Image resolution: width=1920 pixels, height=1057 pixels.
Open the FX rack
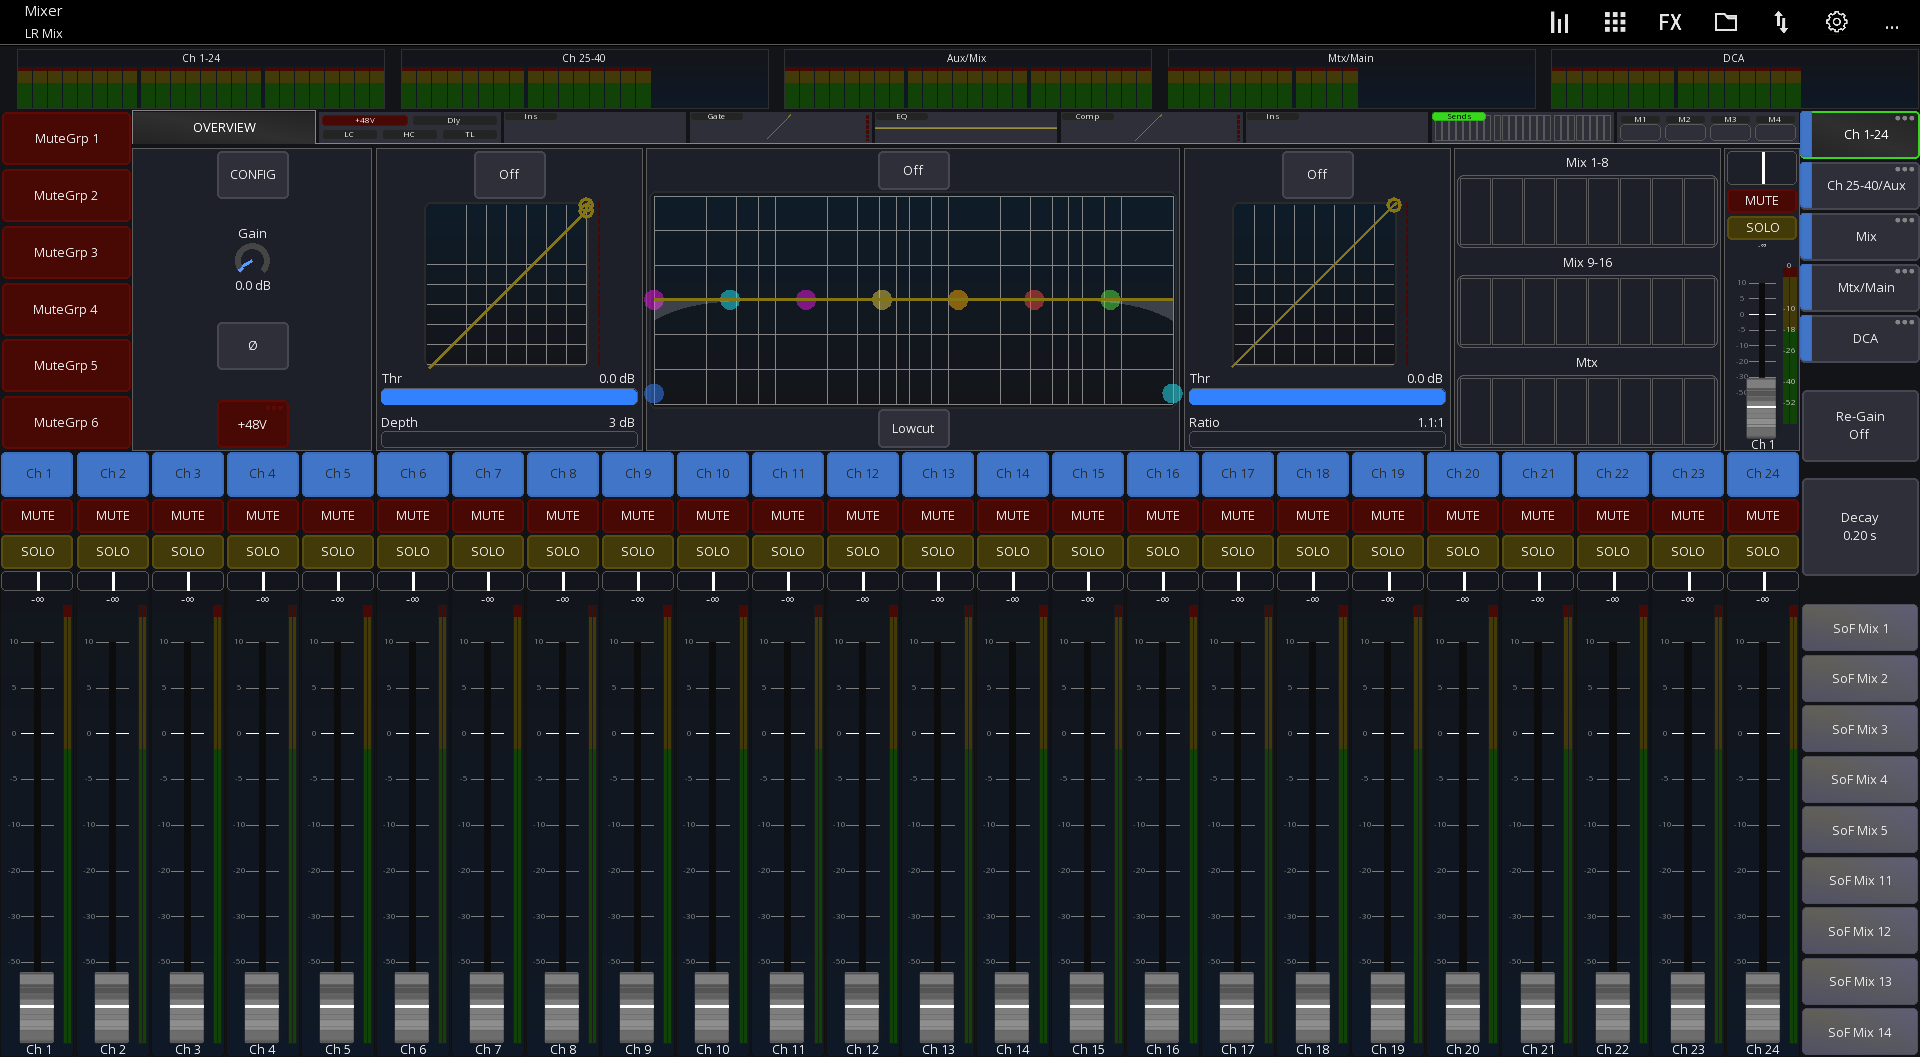point(1669,21)
